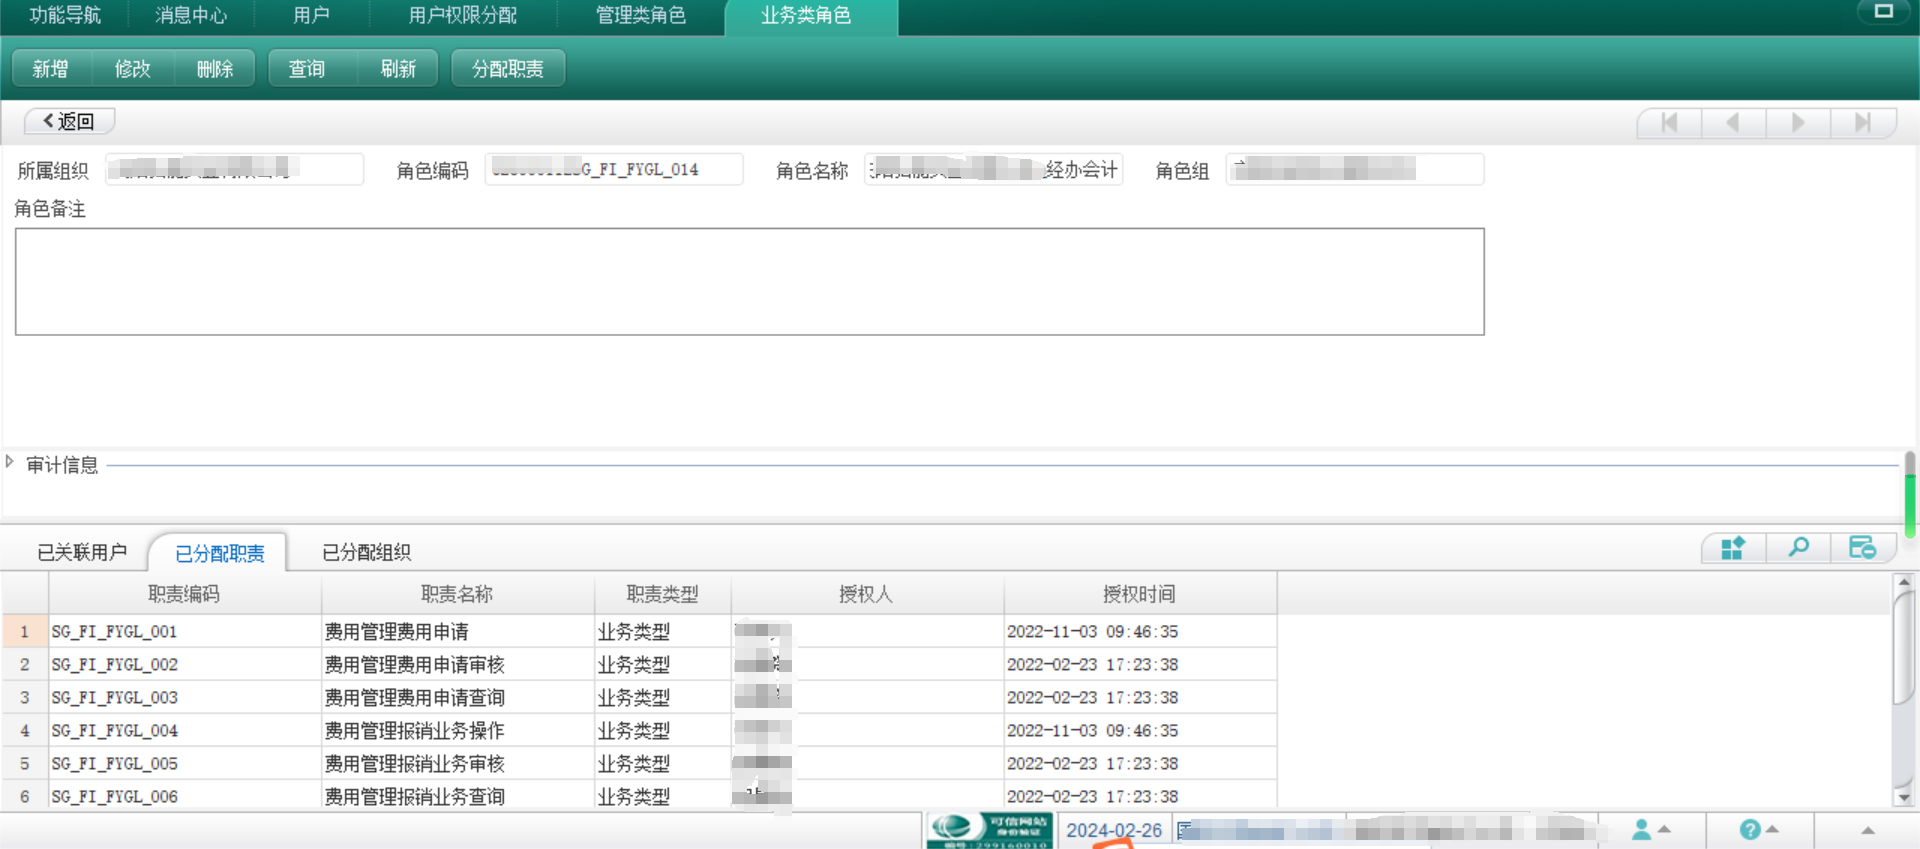1920x849 pixels.
Task: Click the table scrollbar up arrow
Action: point(1904,581)
